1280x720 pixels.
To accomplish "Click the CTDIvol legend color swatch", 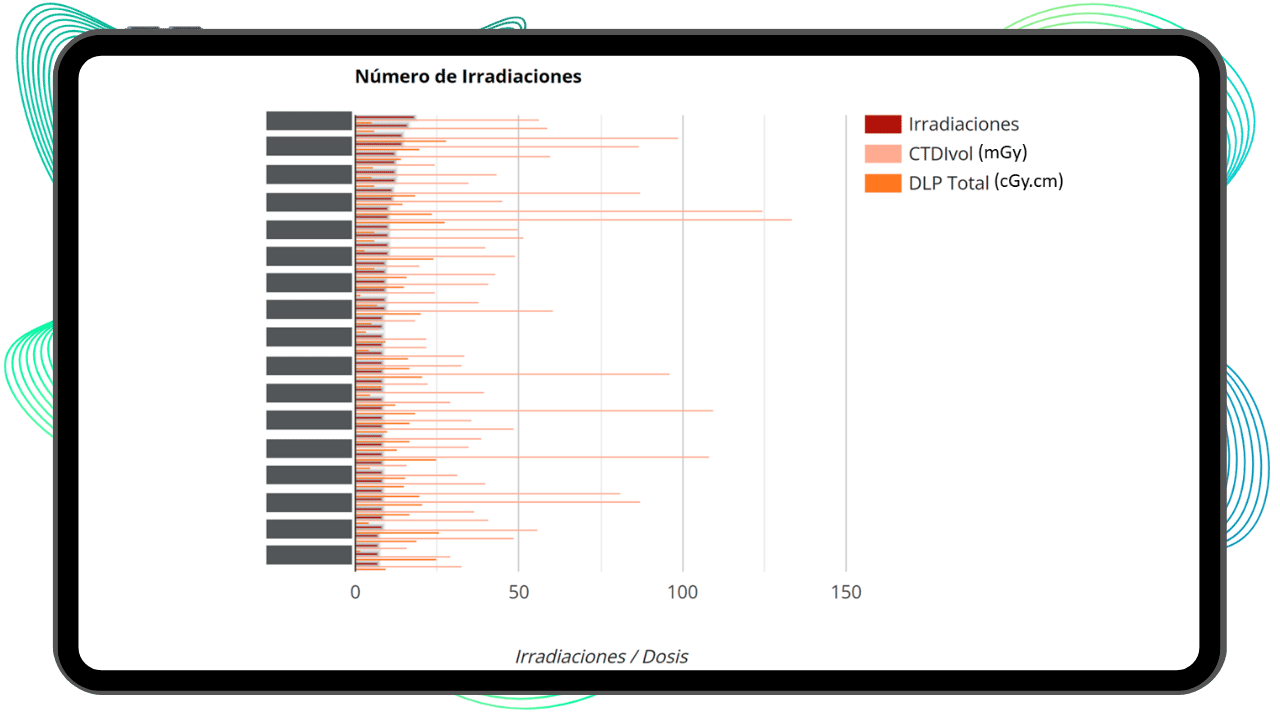I will tap(882, 153).
